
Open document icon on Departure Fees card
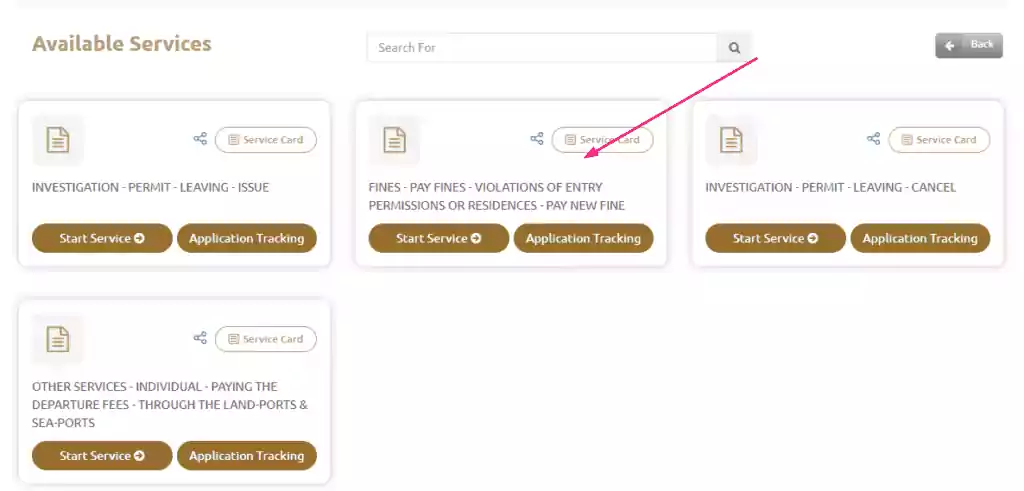pos(57,340)
